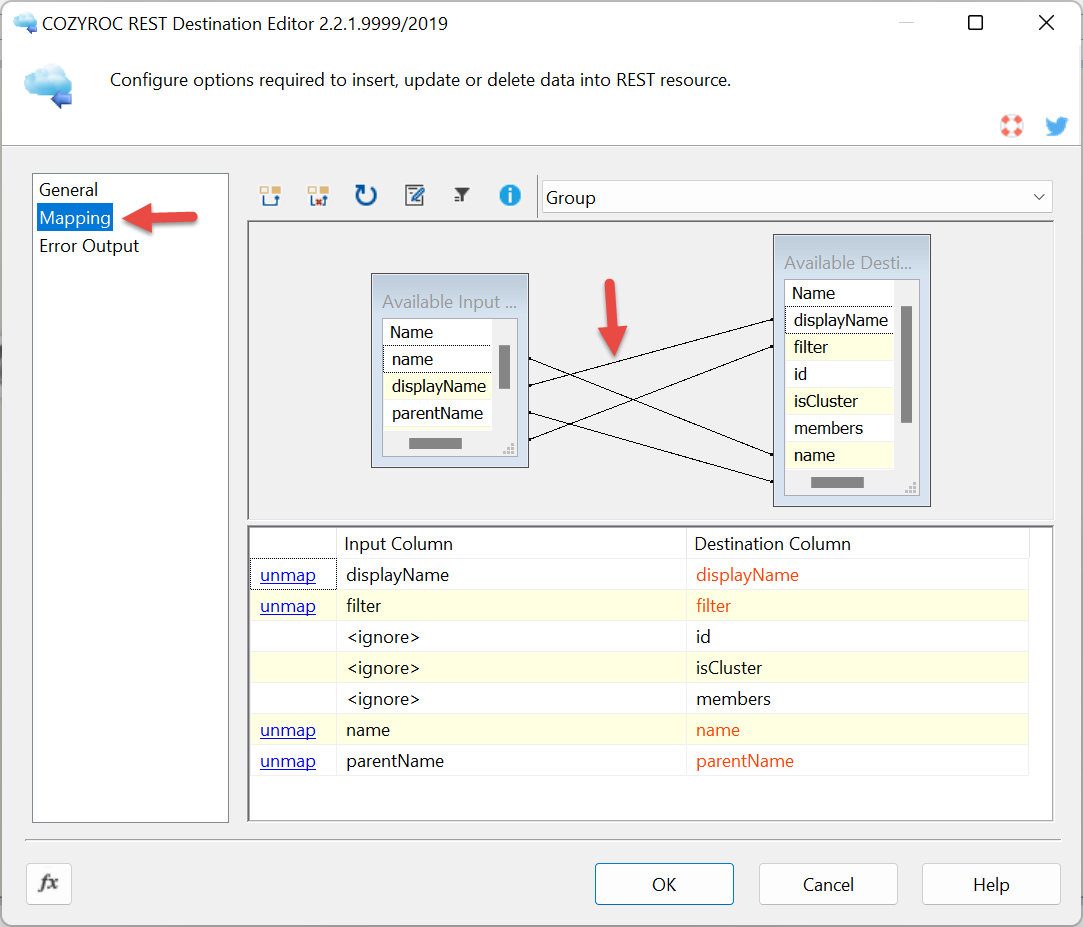Viewport: 1083px width, 927px height.
Task: Click the Available Input box title
Action: coord(449,302)
